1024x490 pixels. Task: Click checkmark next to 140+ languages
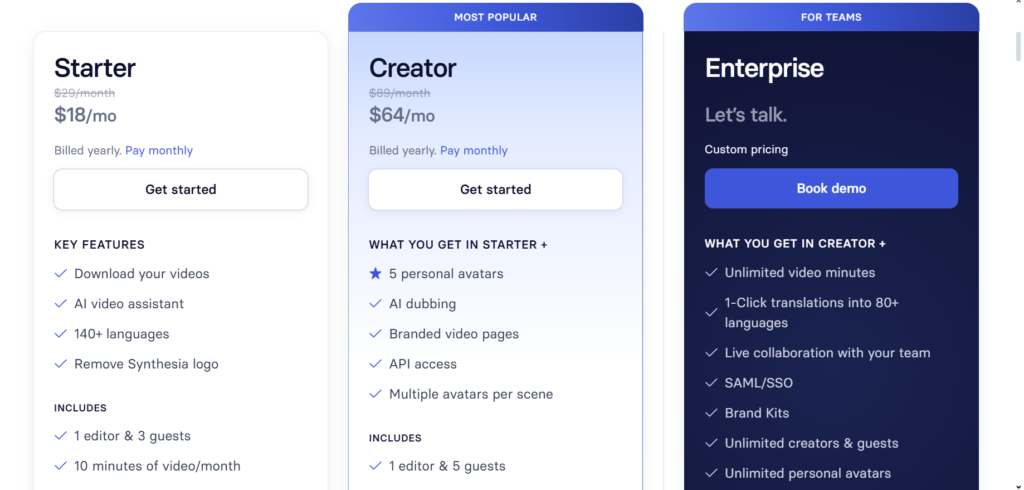coord(60,334)
